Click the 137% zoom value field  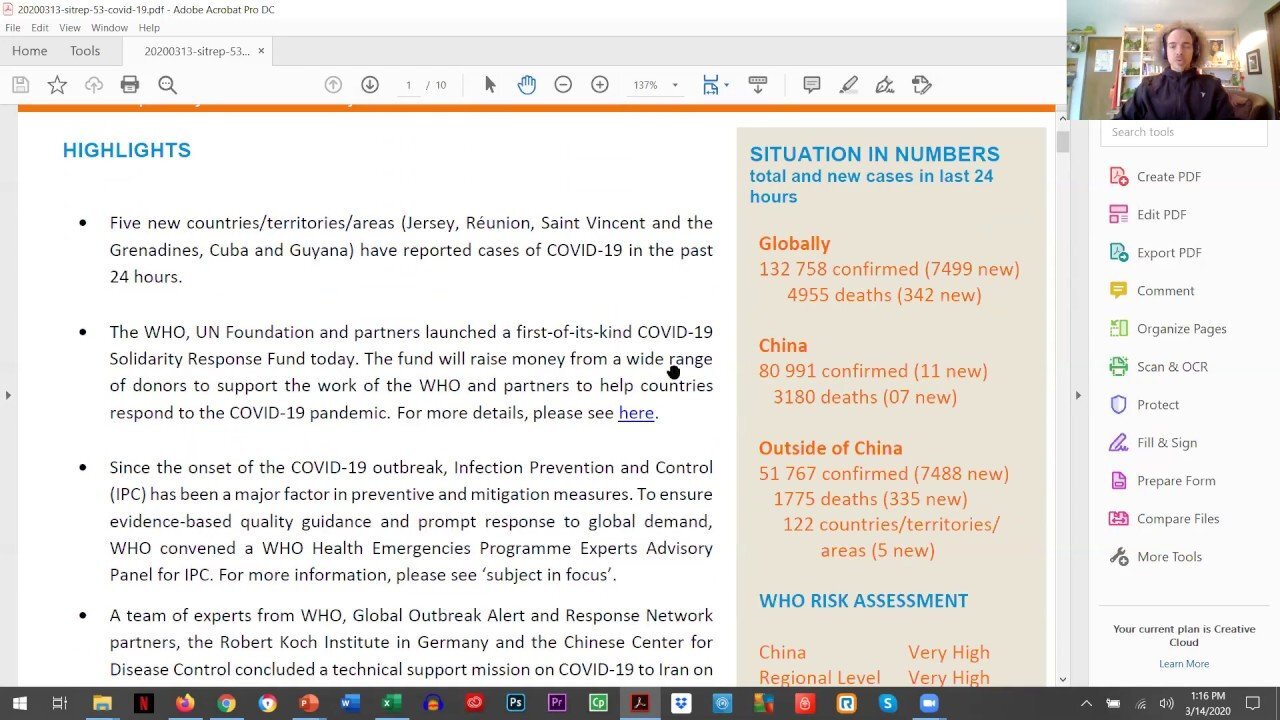coord(645,85)
